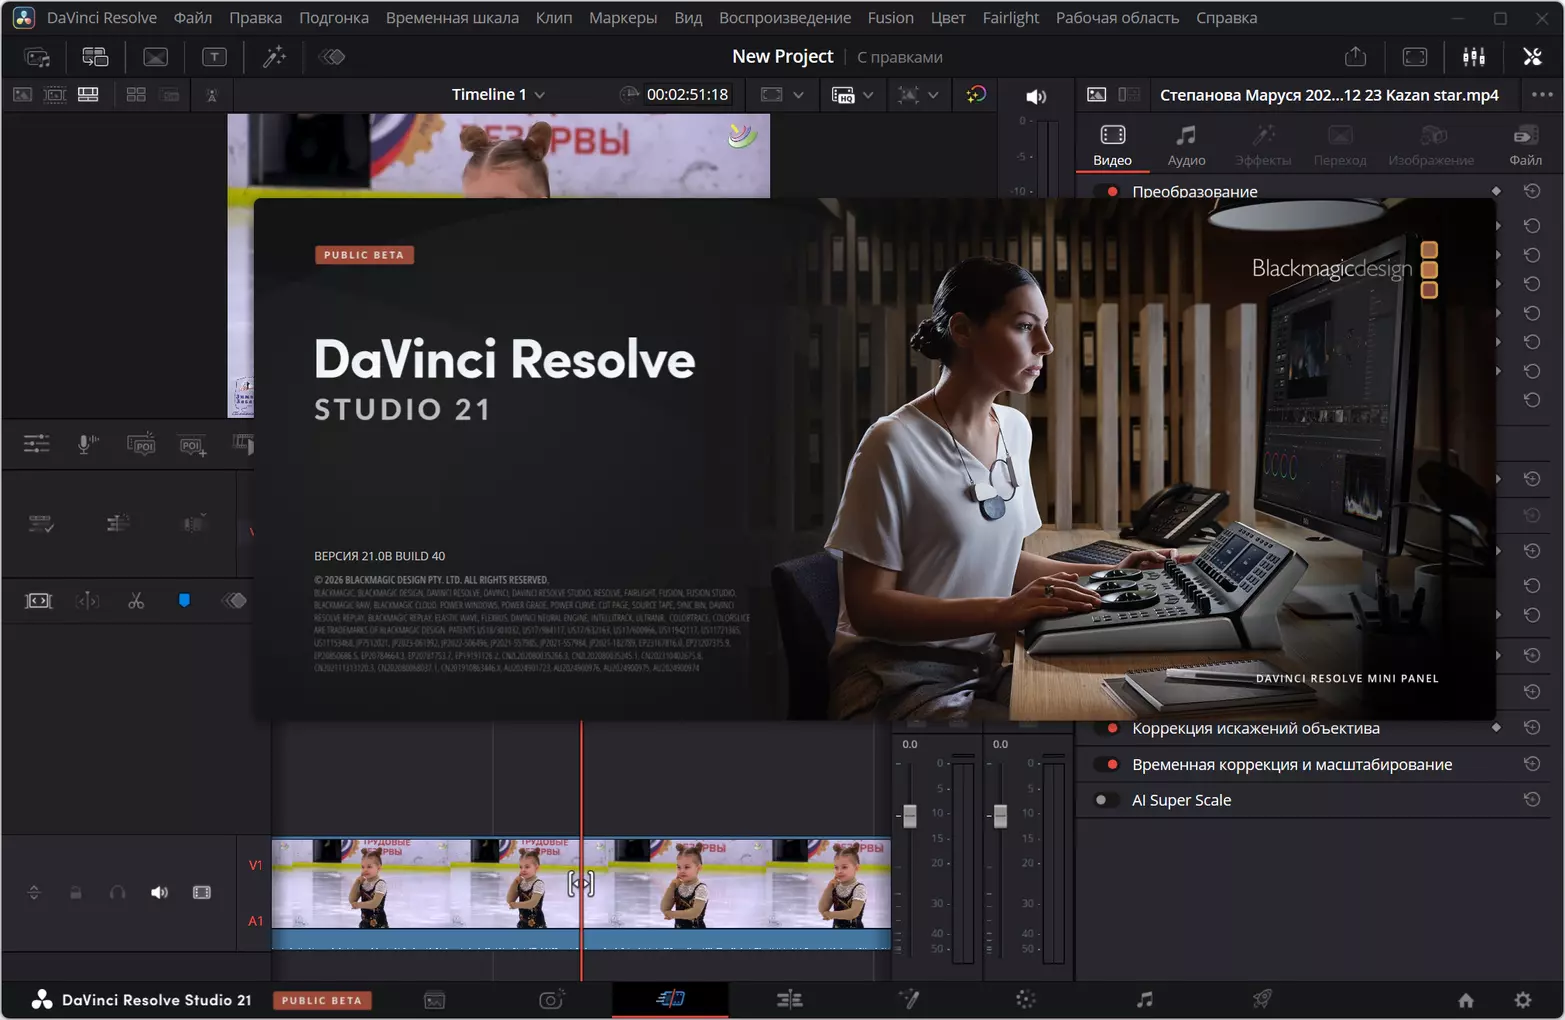Click the timecode field 00:02:51:18

(x=687, y=95)
